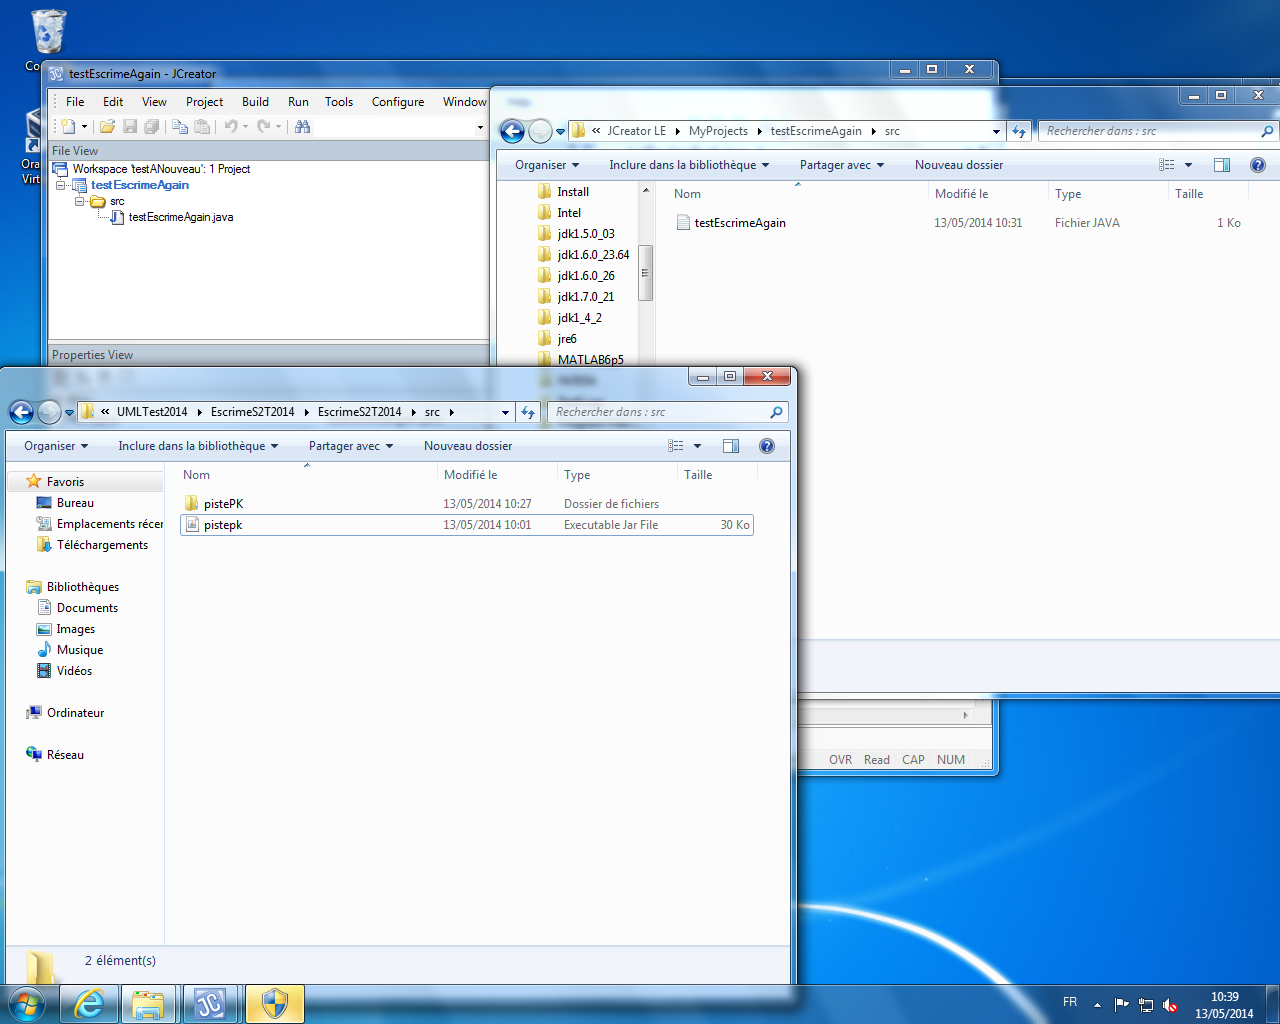Screen dimensions: 1280x1024
Task: Click the Open folder icon in JCreator toolbar
Action: [107, 127]
